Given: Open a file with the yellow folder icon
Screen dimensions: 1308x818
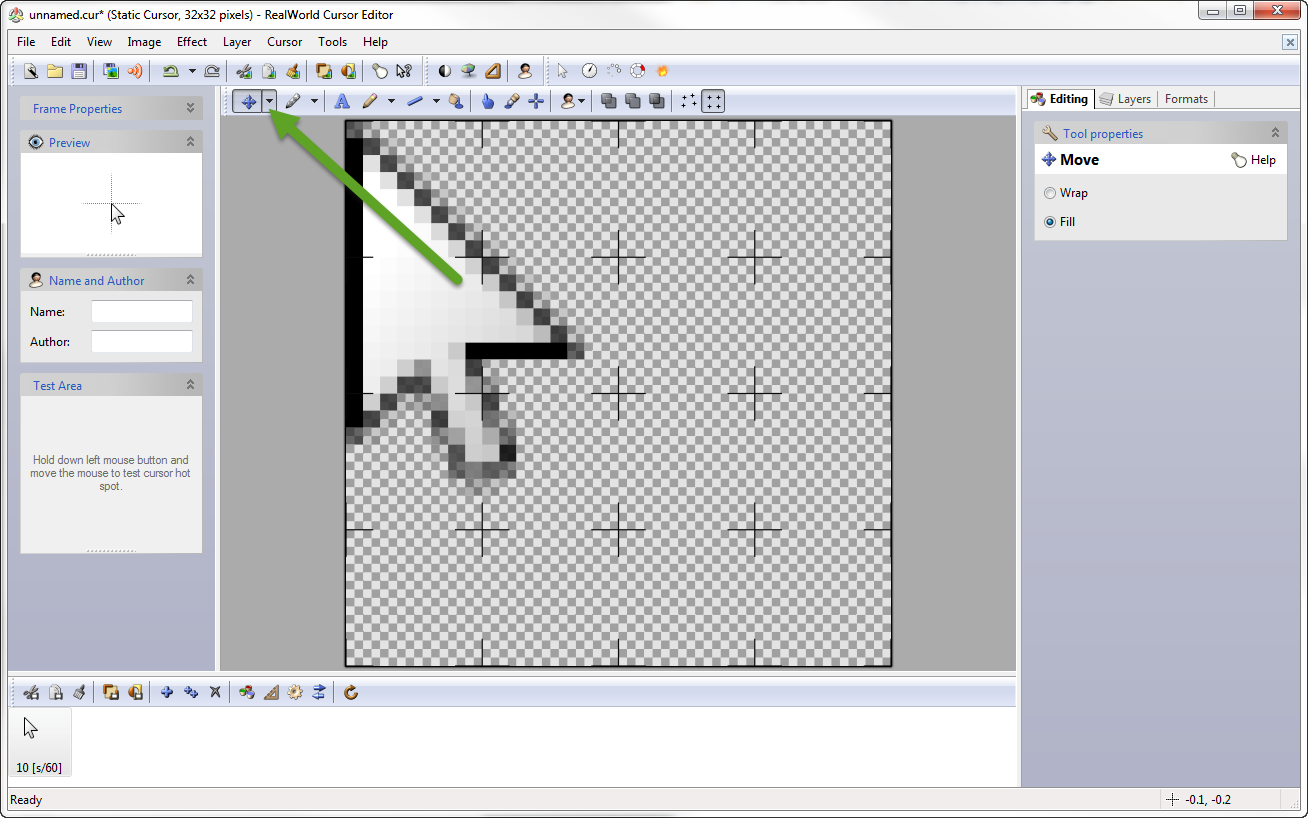Looking at the screenshot, I should pyautogui.click(x=55, y=71).
